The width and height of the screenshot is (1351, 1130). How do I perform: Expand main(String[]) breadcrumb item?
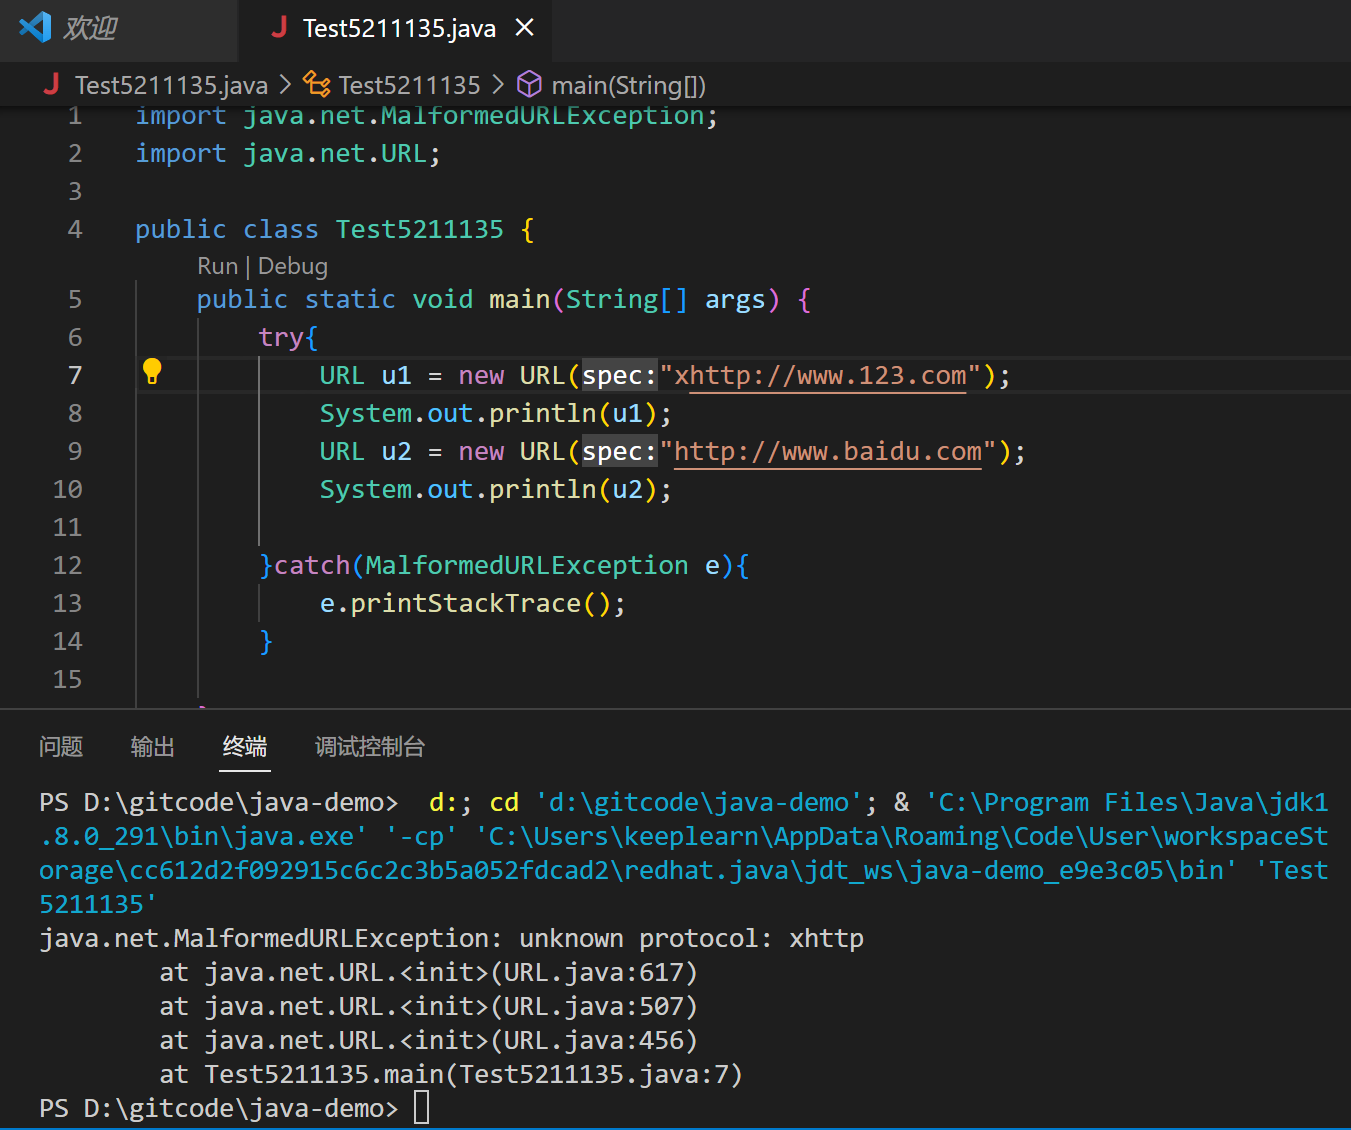tap(628, 85)
